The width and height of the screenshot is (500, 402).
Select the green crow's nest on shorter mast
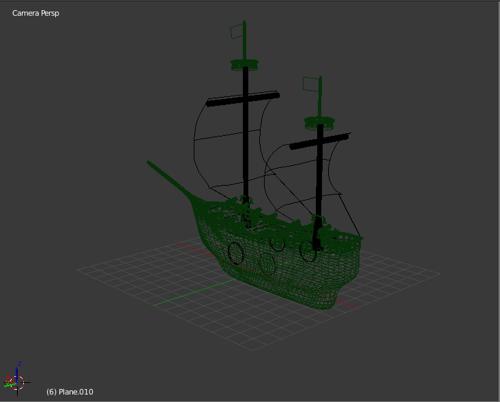click(x=320, y=122)
